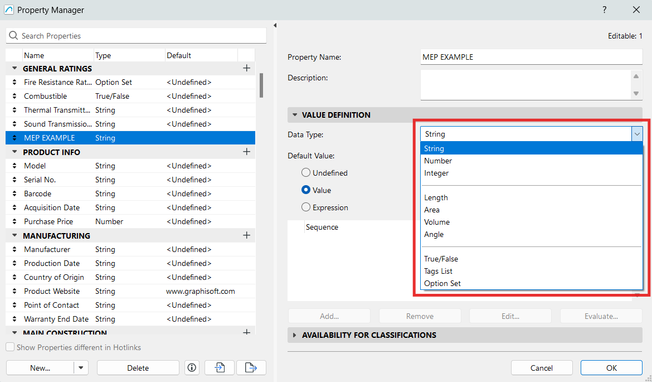Click the info icon button next to Delete
The width and height of the screenshot is (652, 382).
coord(192,368)
